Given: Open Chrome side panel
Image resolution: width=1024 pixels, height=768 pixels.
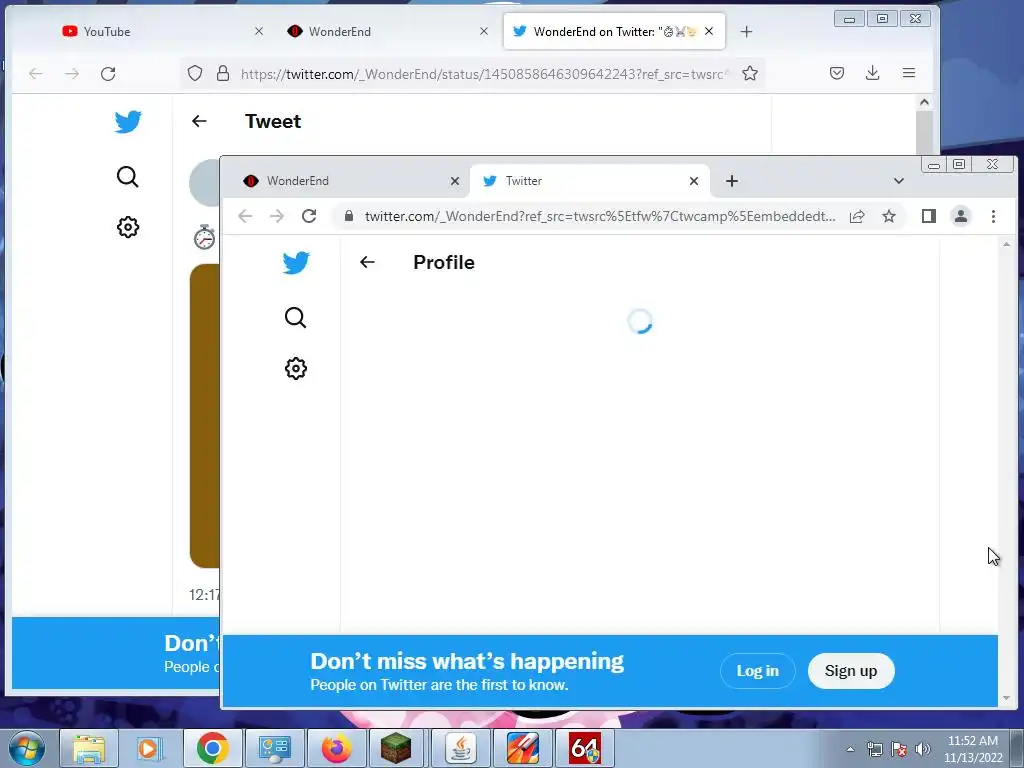Looking at the screenshot, I should coord(929,216).
